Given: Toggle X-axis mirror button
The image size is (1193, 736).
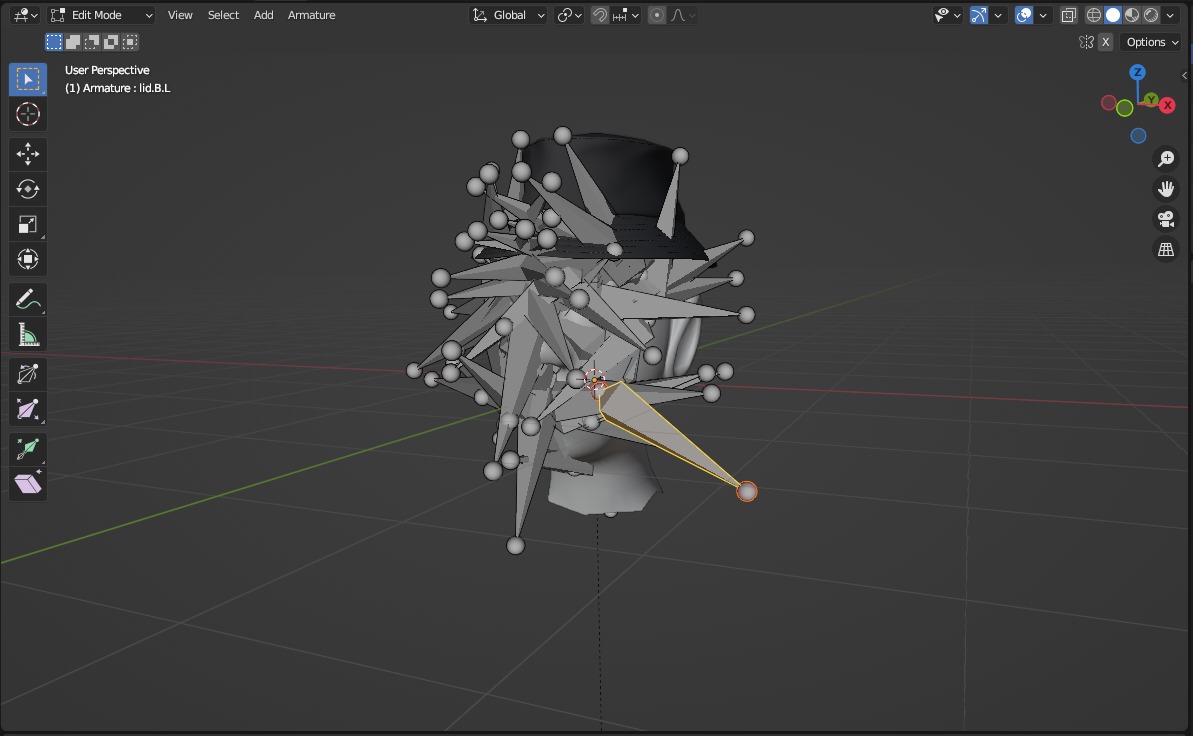Looking at the screenshot, I should pos(1106,42).
